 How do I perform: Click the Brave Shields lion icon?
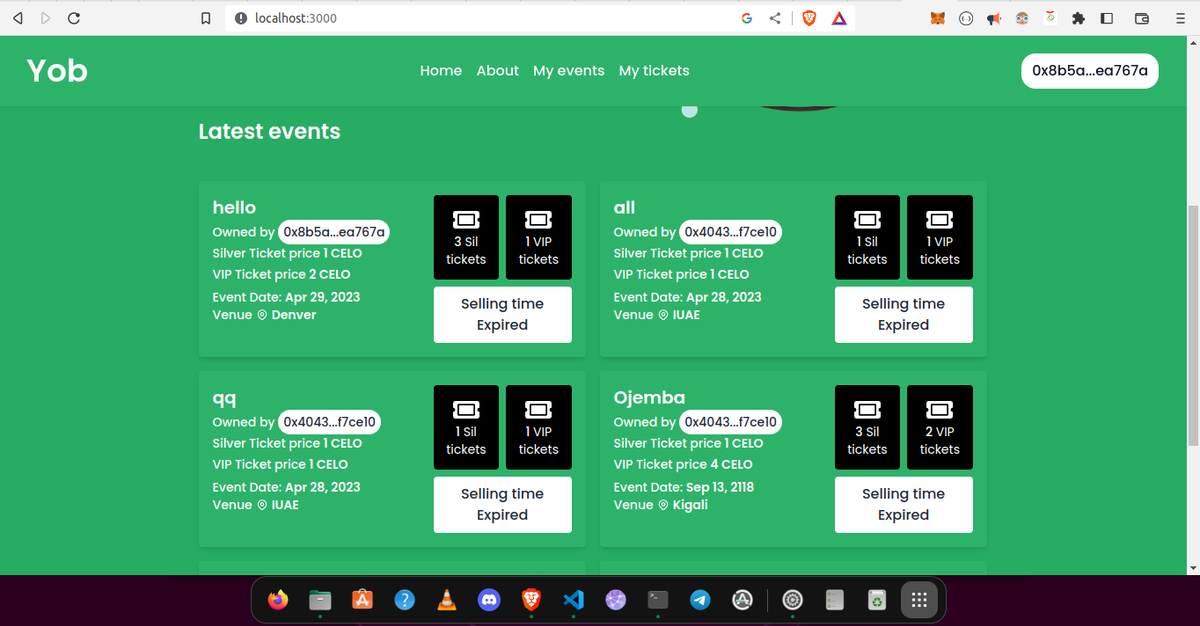809,18
